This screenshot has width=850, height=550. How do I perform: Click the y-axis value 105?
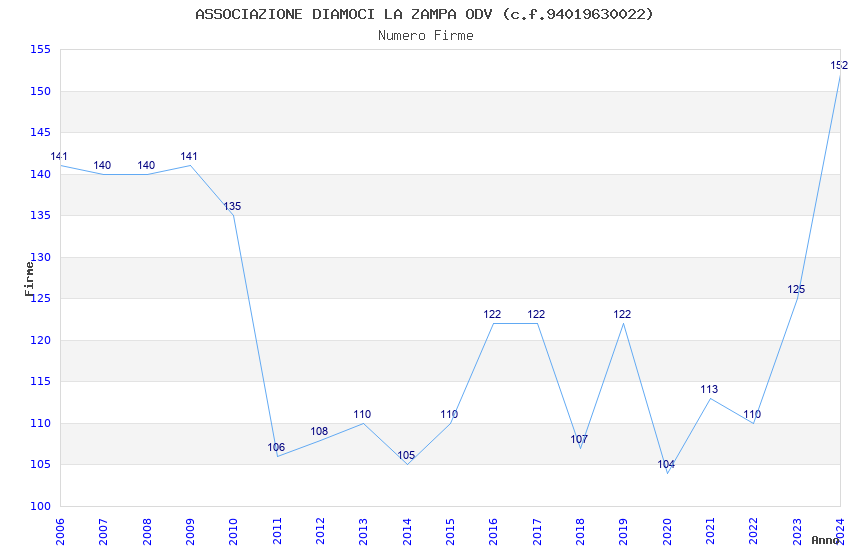[x=40, y=464]
